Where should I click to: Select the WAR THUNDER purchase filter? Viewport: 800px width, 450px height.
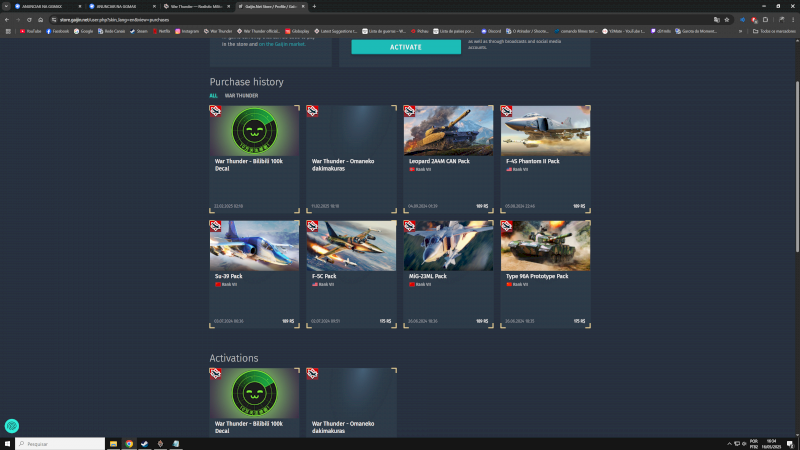(240, 96)
